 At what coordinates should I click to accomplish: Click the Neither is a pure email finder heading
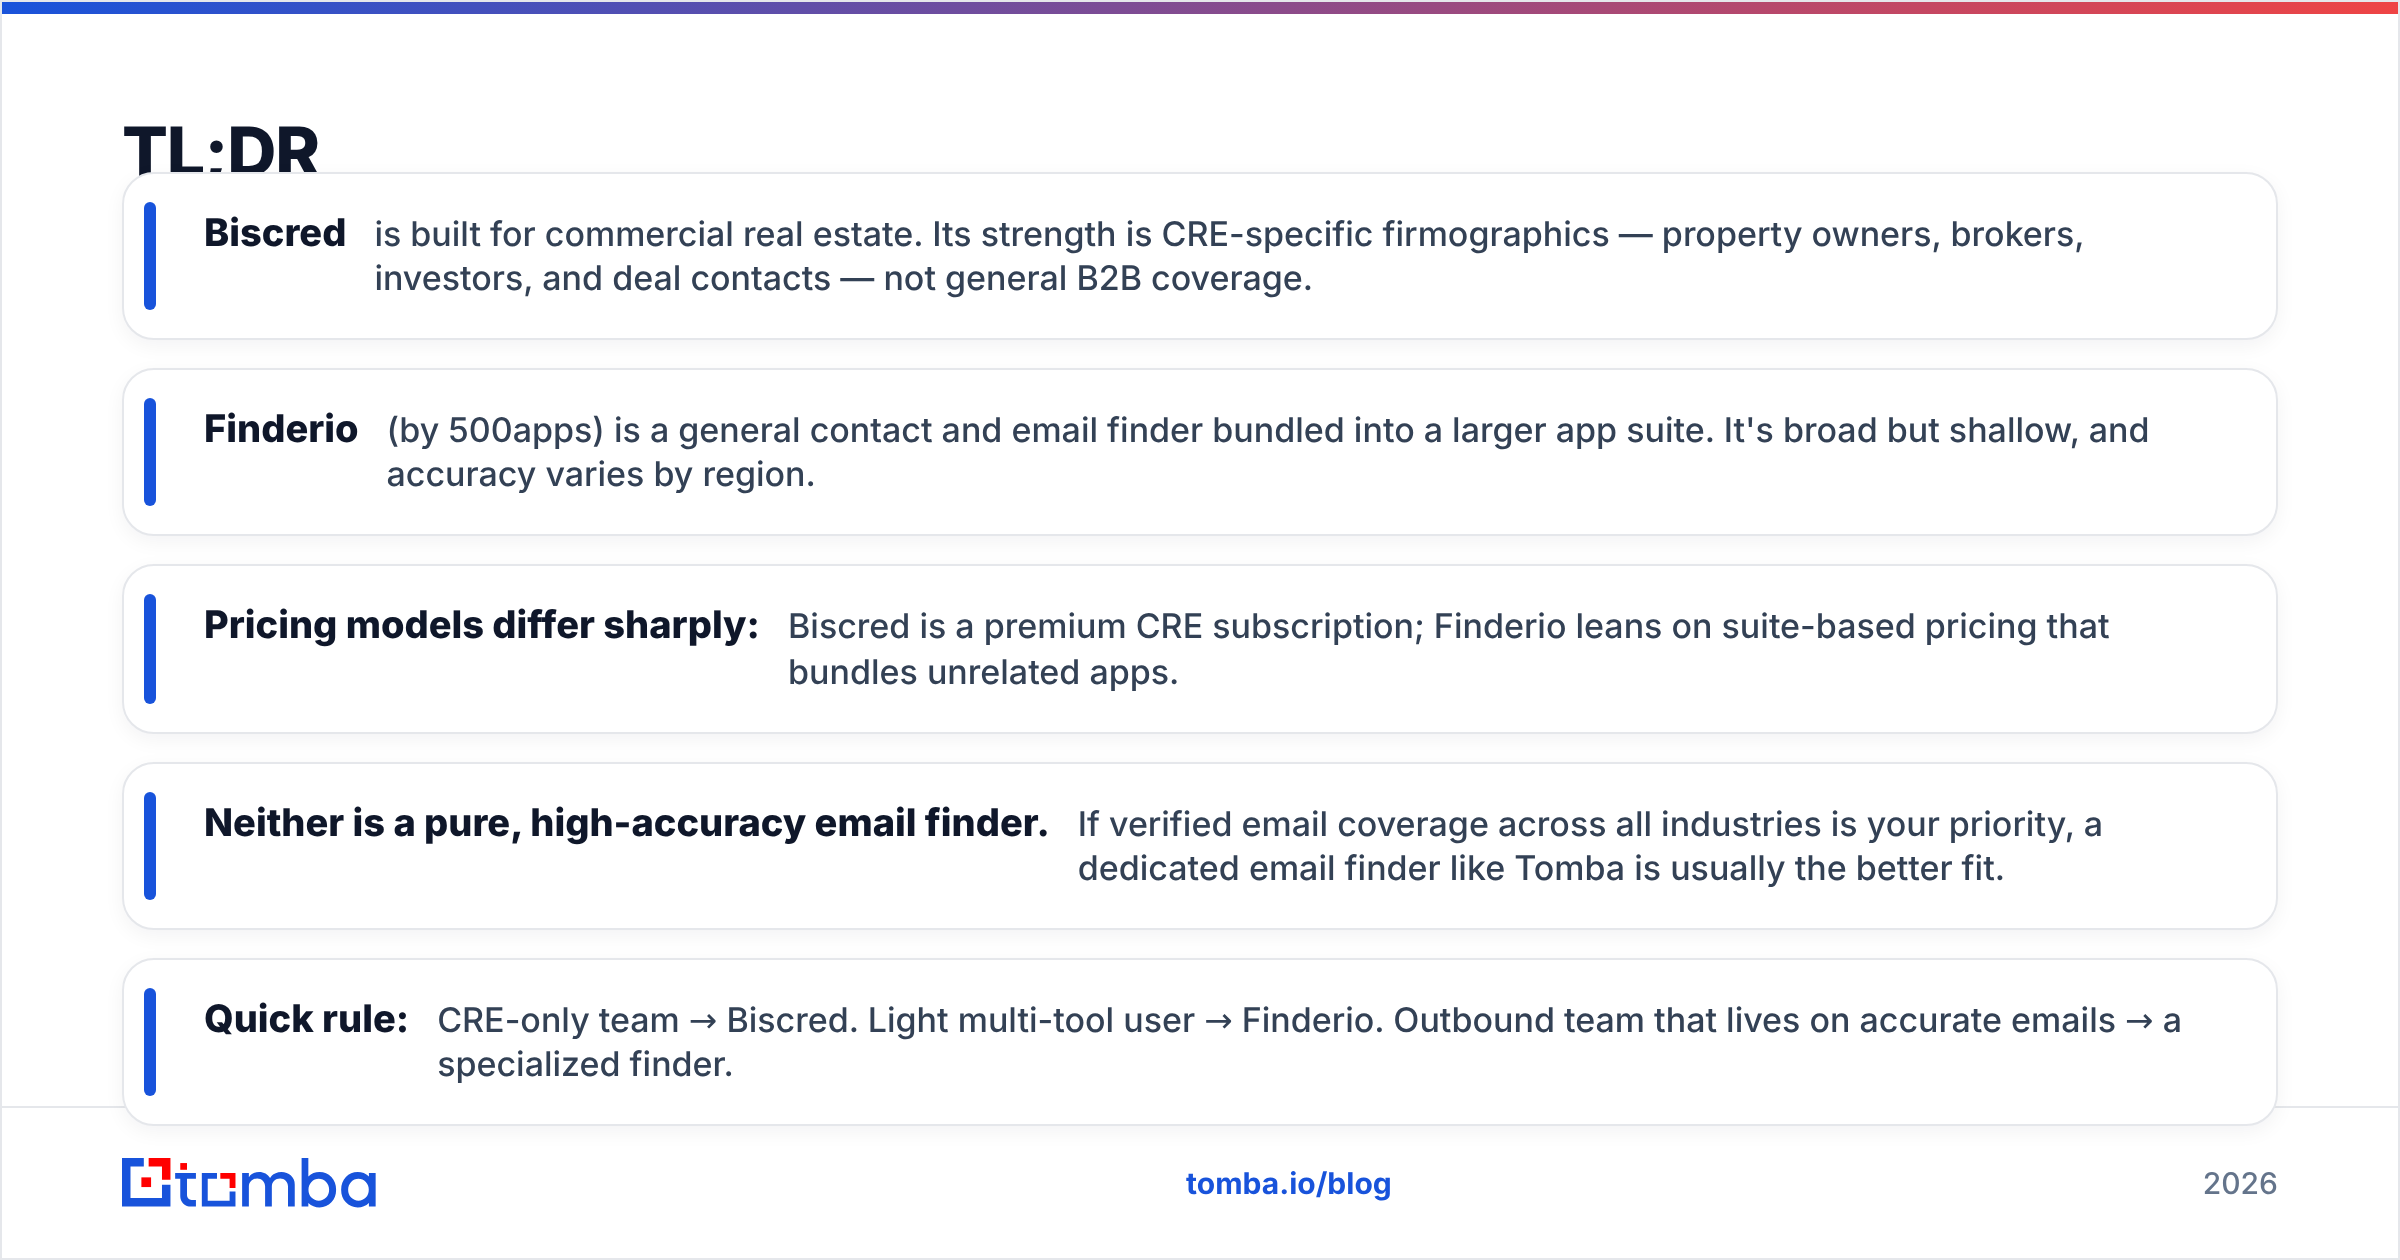coord(626,823)
